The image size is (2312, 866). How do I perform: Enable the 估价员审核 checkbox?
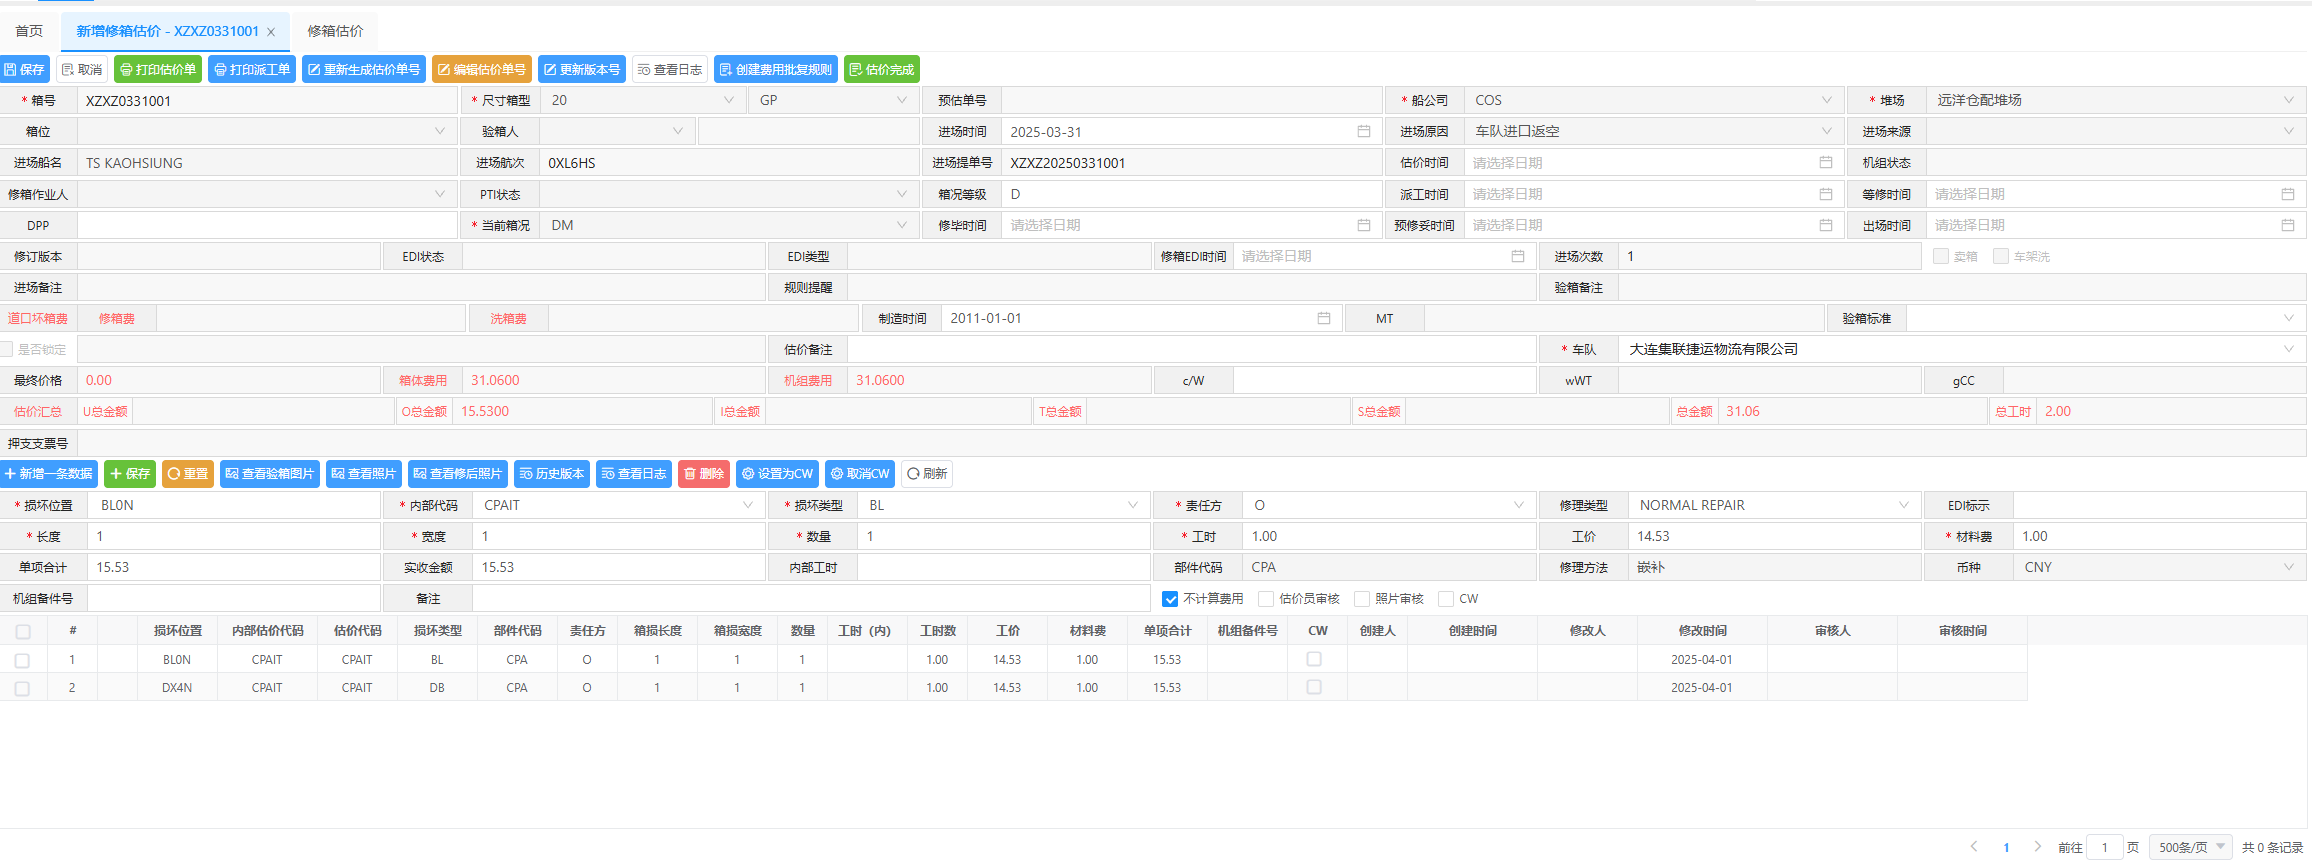click(1266, 599)
